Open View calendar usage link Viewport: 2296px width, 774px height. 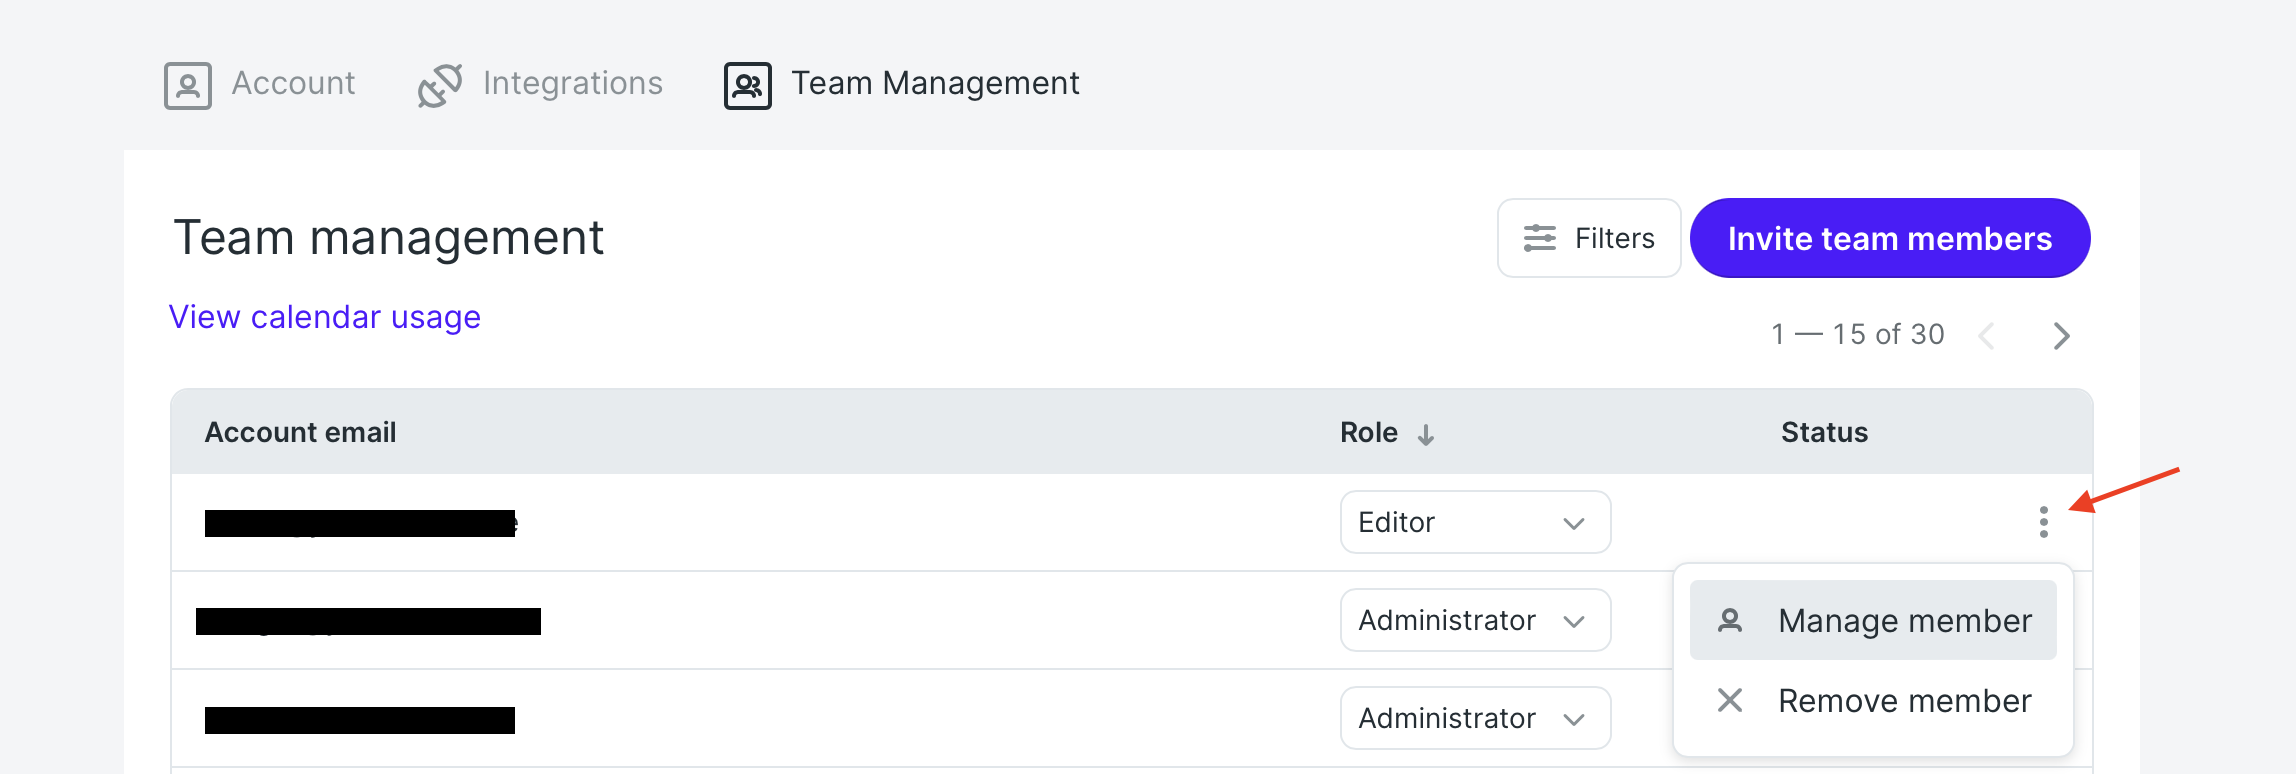(325, 317)
